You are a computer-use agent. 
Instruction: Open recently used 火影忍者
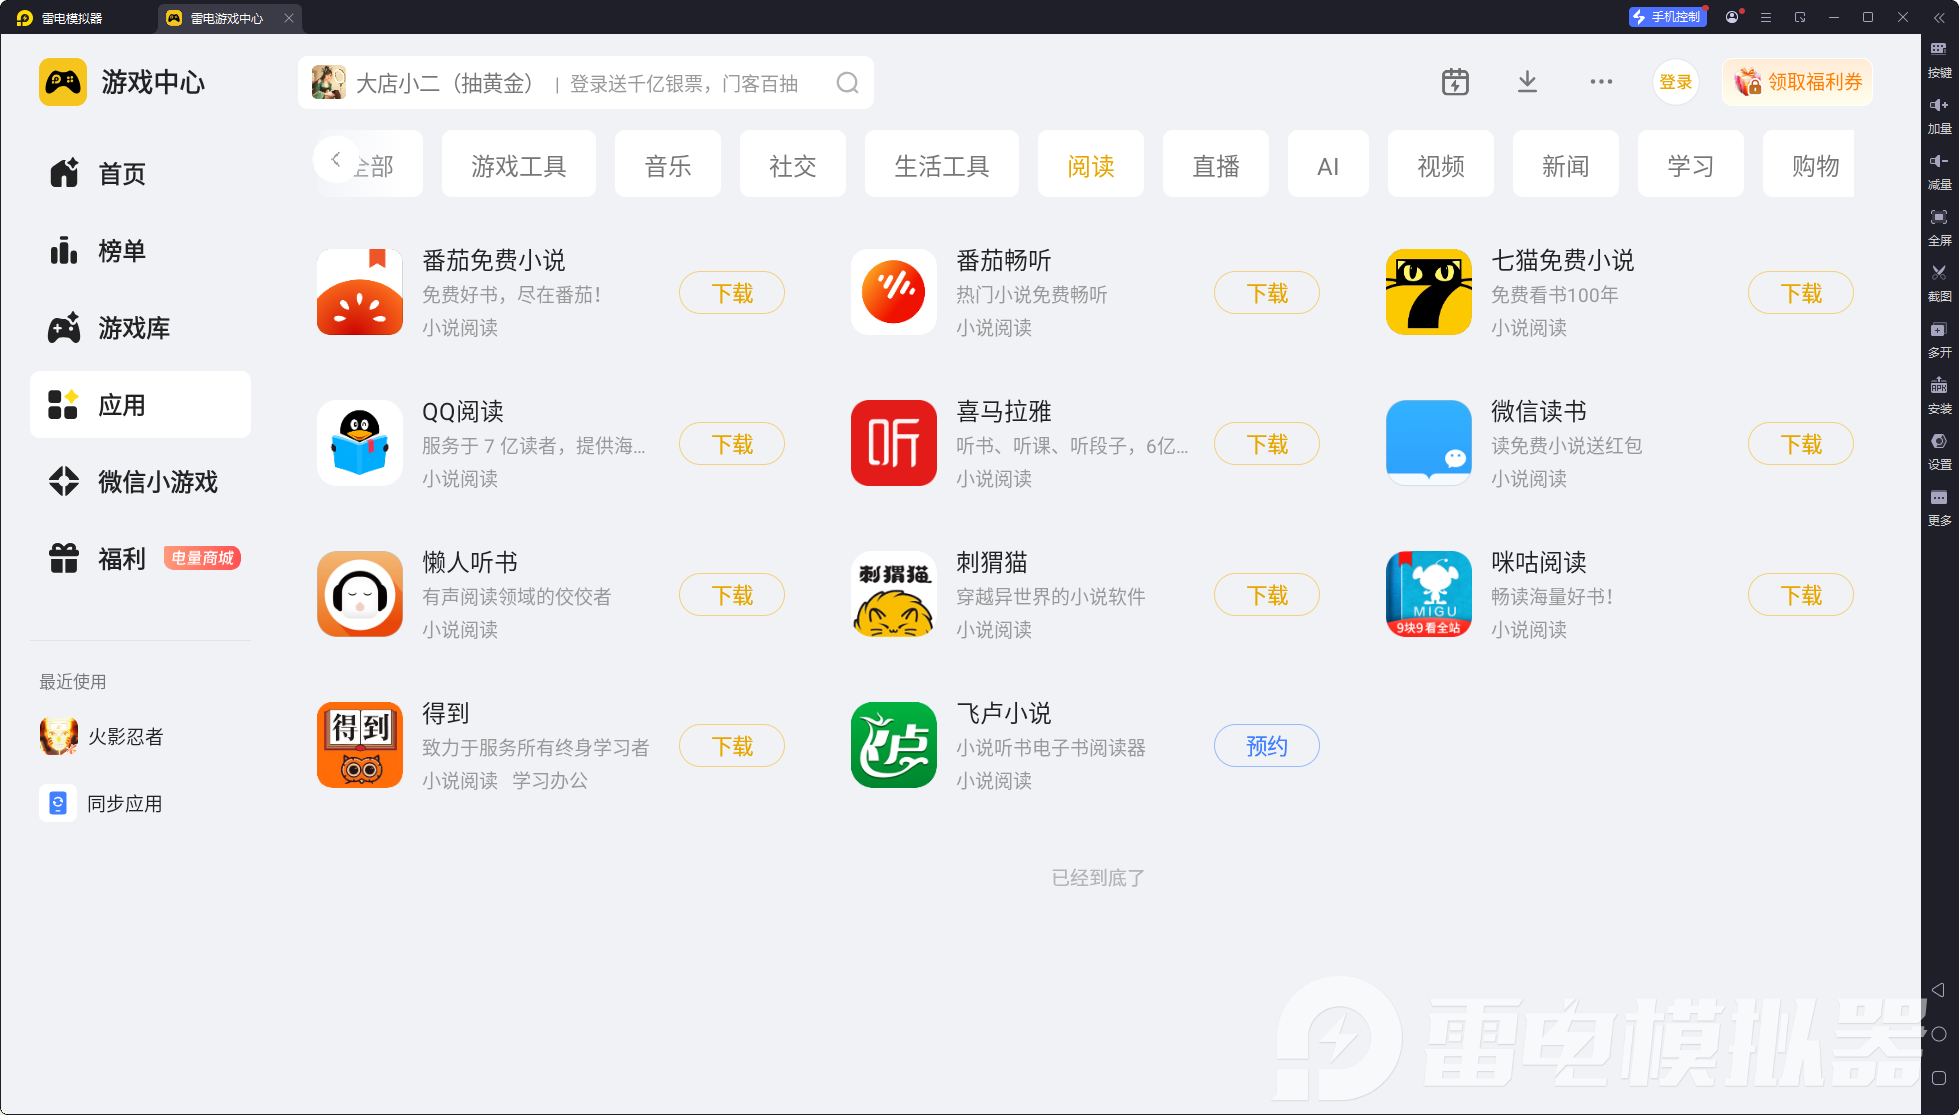(x=102, y=737)
